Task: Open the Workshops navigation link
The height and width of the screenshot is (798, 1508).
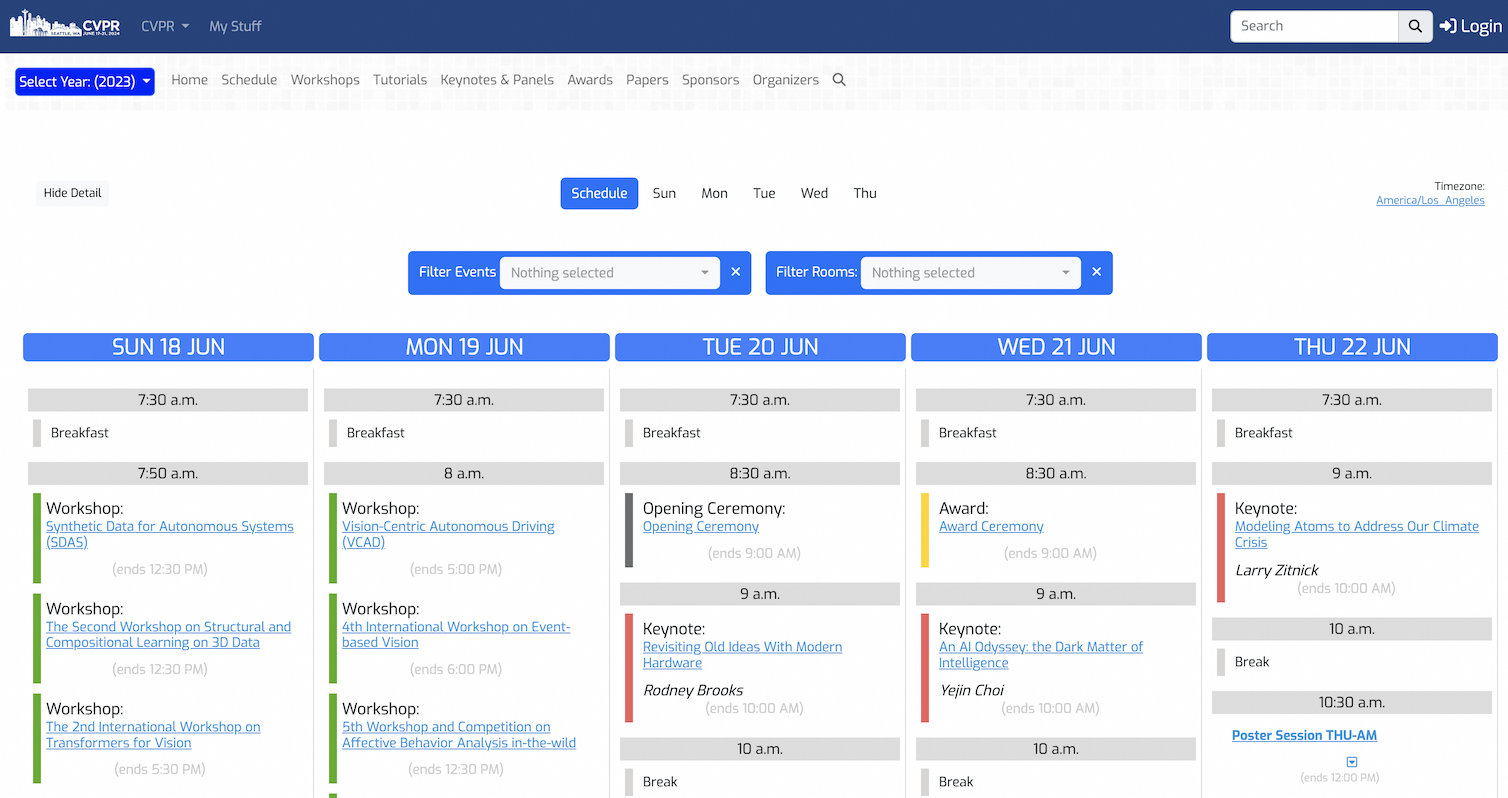Action: [x=325, y=80]
